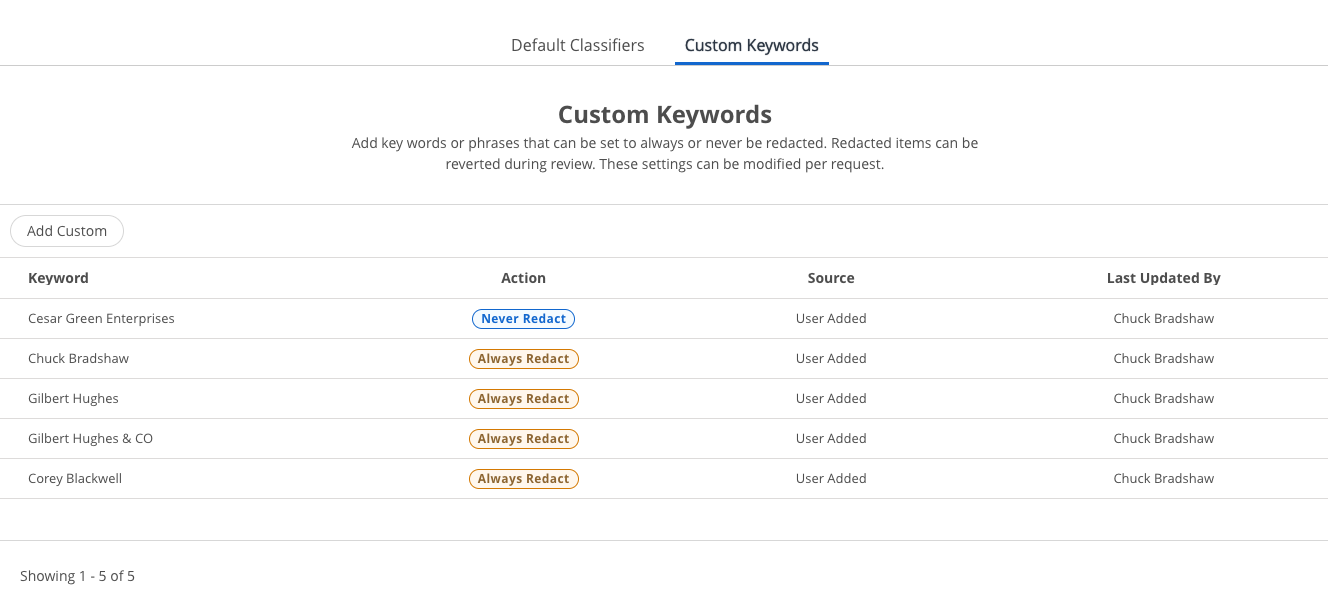
Task: Click the Showing 1 - 5 of 5 text
Action: [77, 576]
